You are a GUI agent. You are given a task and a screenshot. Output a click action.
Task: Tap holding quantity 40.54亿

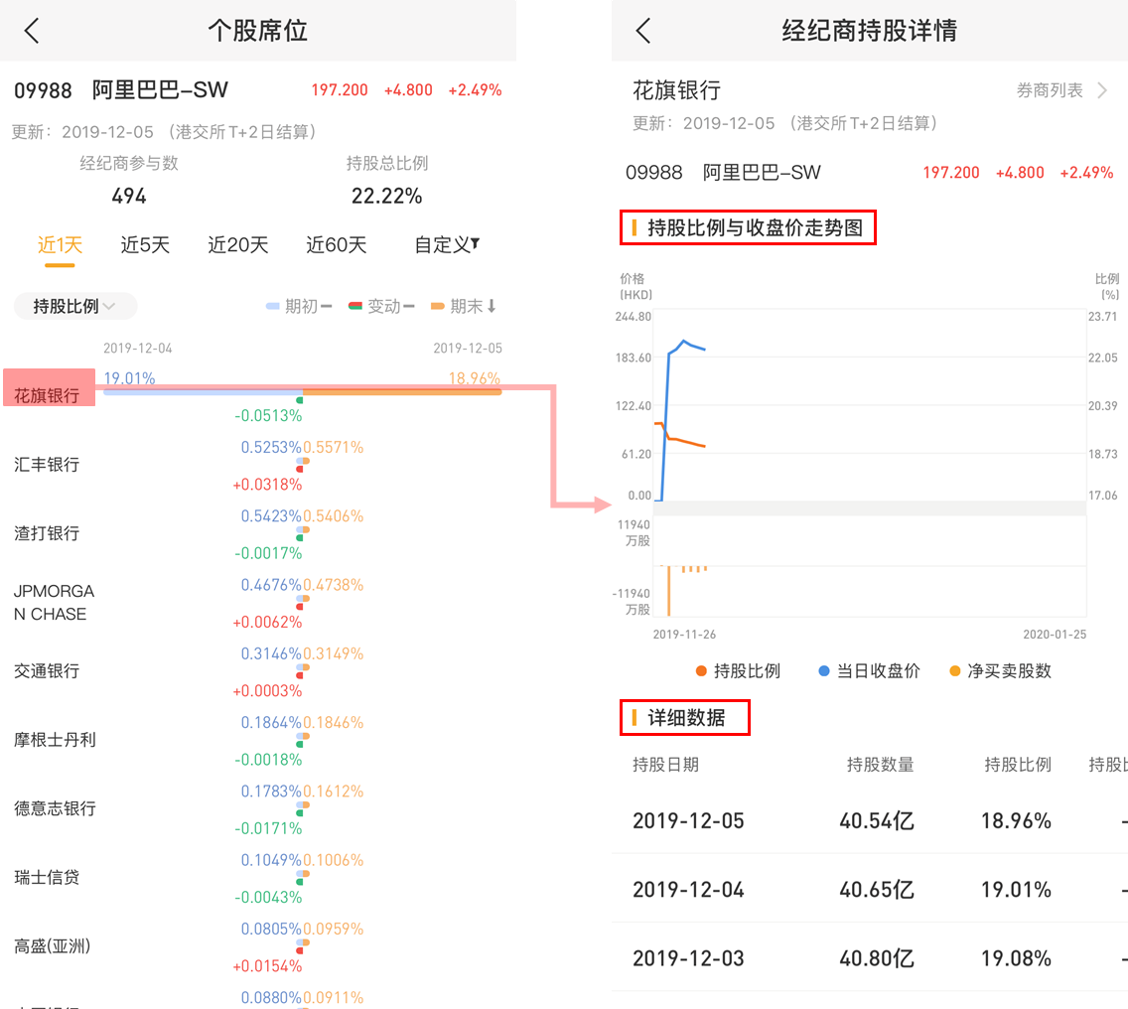[x=876, y=821]
